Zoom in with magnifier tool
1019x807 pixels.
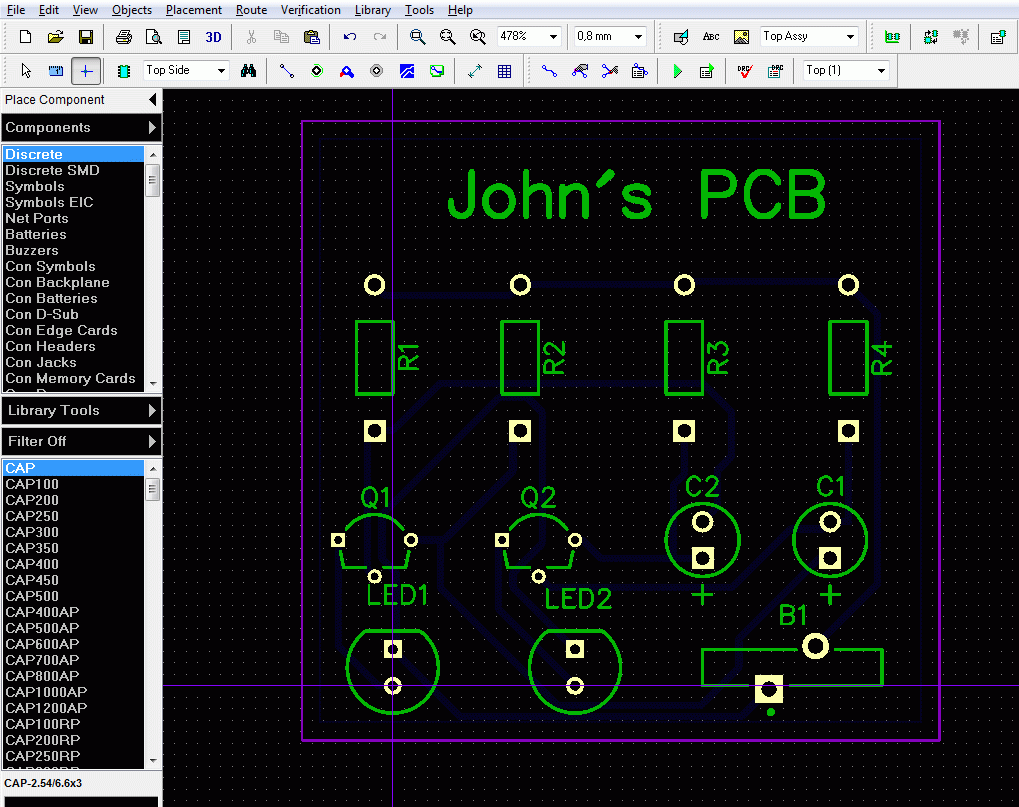coord(417,37)
